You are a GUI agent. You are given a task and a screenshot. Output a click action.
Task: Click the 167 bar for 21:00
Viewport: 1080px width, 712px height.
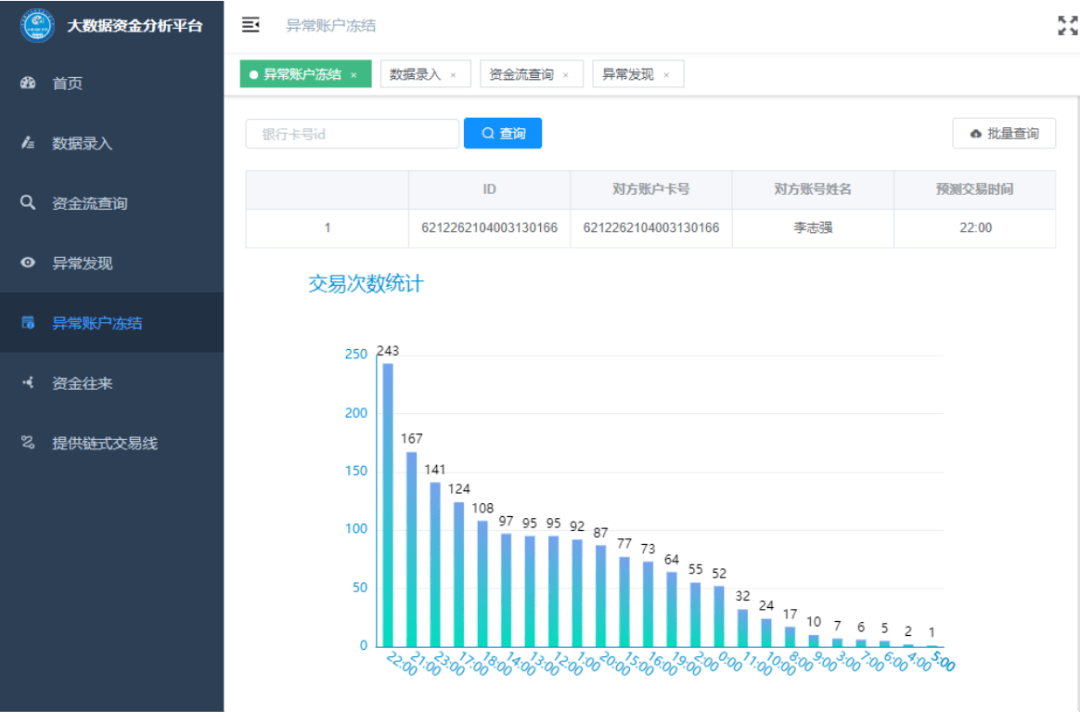click(411, 549)
